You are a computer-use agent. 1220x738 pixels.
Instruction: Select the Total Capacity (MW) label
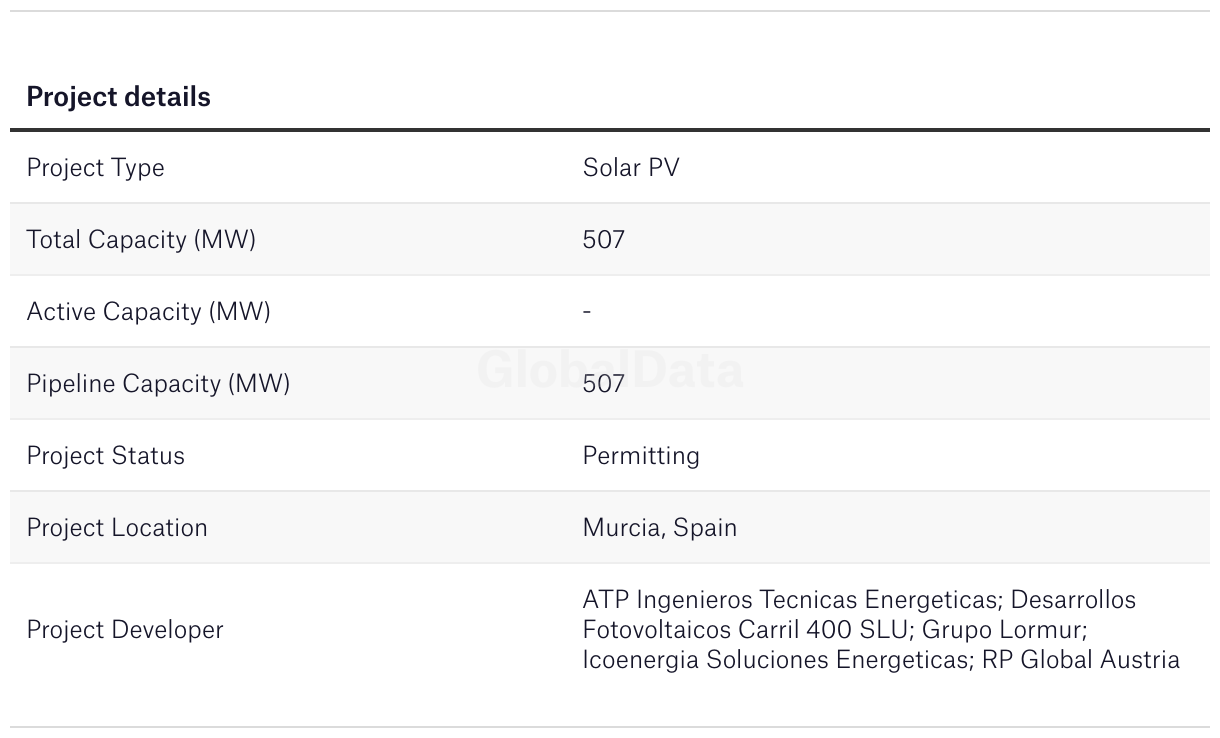coord(141,240)
